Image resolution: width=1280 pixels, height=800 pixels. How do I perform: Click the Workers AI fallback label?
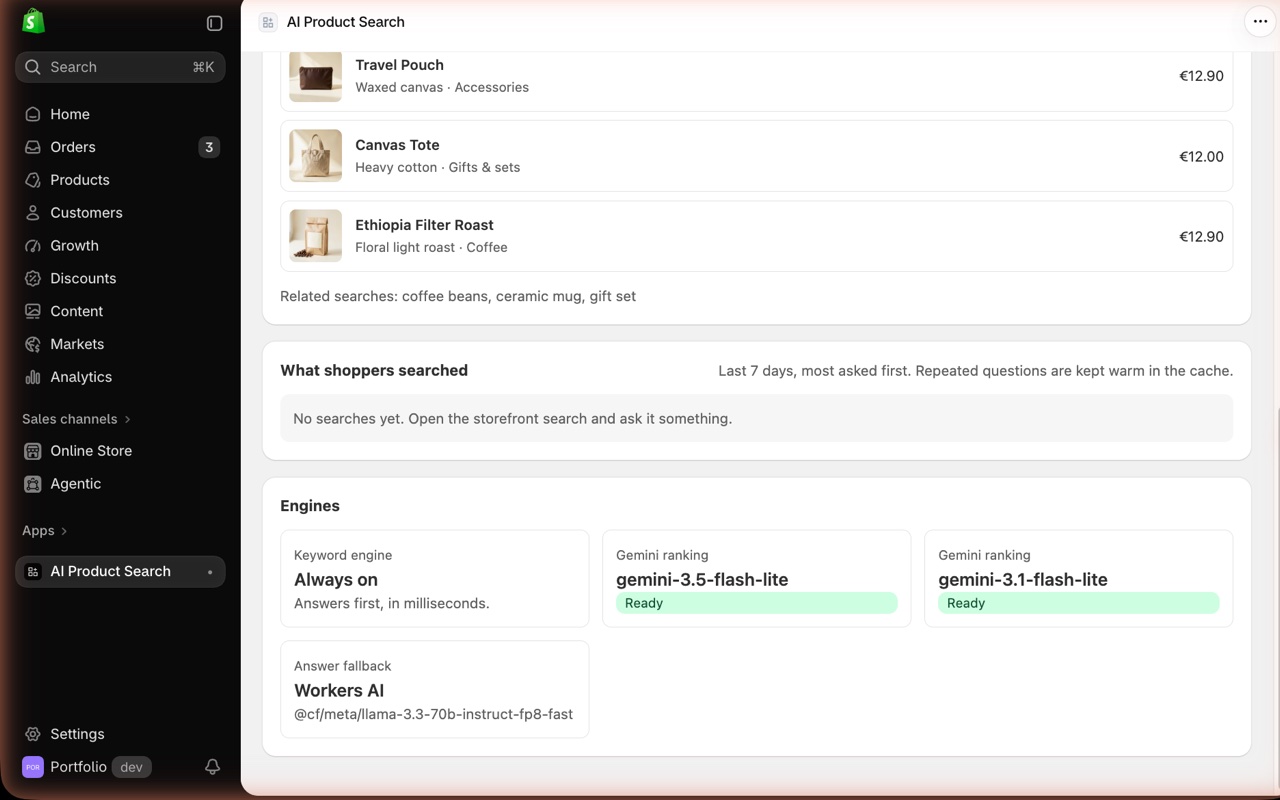click(339, 691)
